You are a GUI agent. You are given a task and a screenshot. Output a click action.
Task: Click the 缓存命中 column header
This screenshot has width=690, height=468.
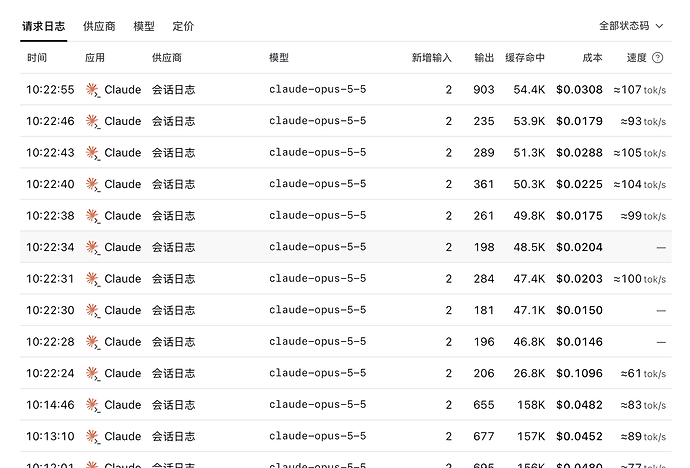[x=525, y=58]
